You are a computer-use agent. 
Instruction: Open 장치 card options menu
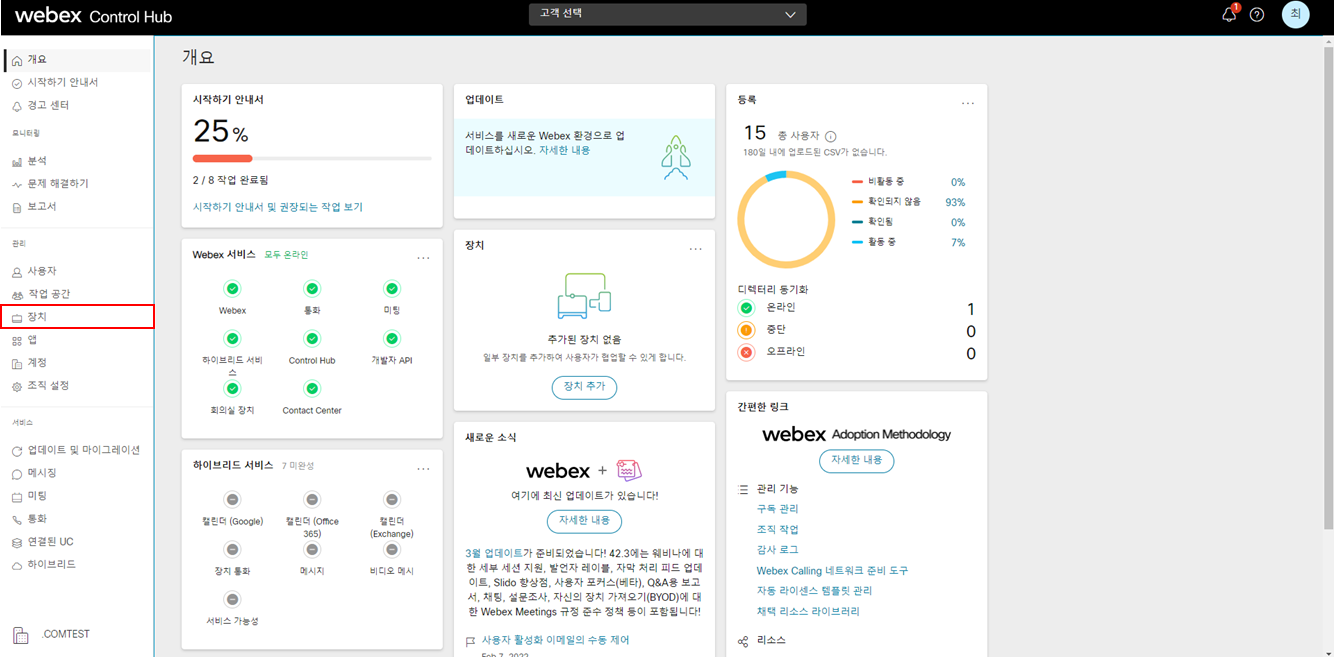696,248
